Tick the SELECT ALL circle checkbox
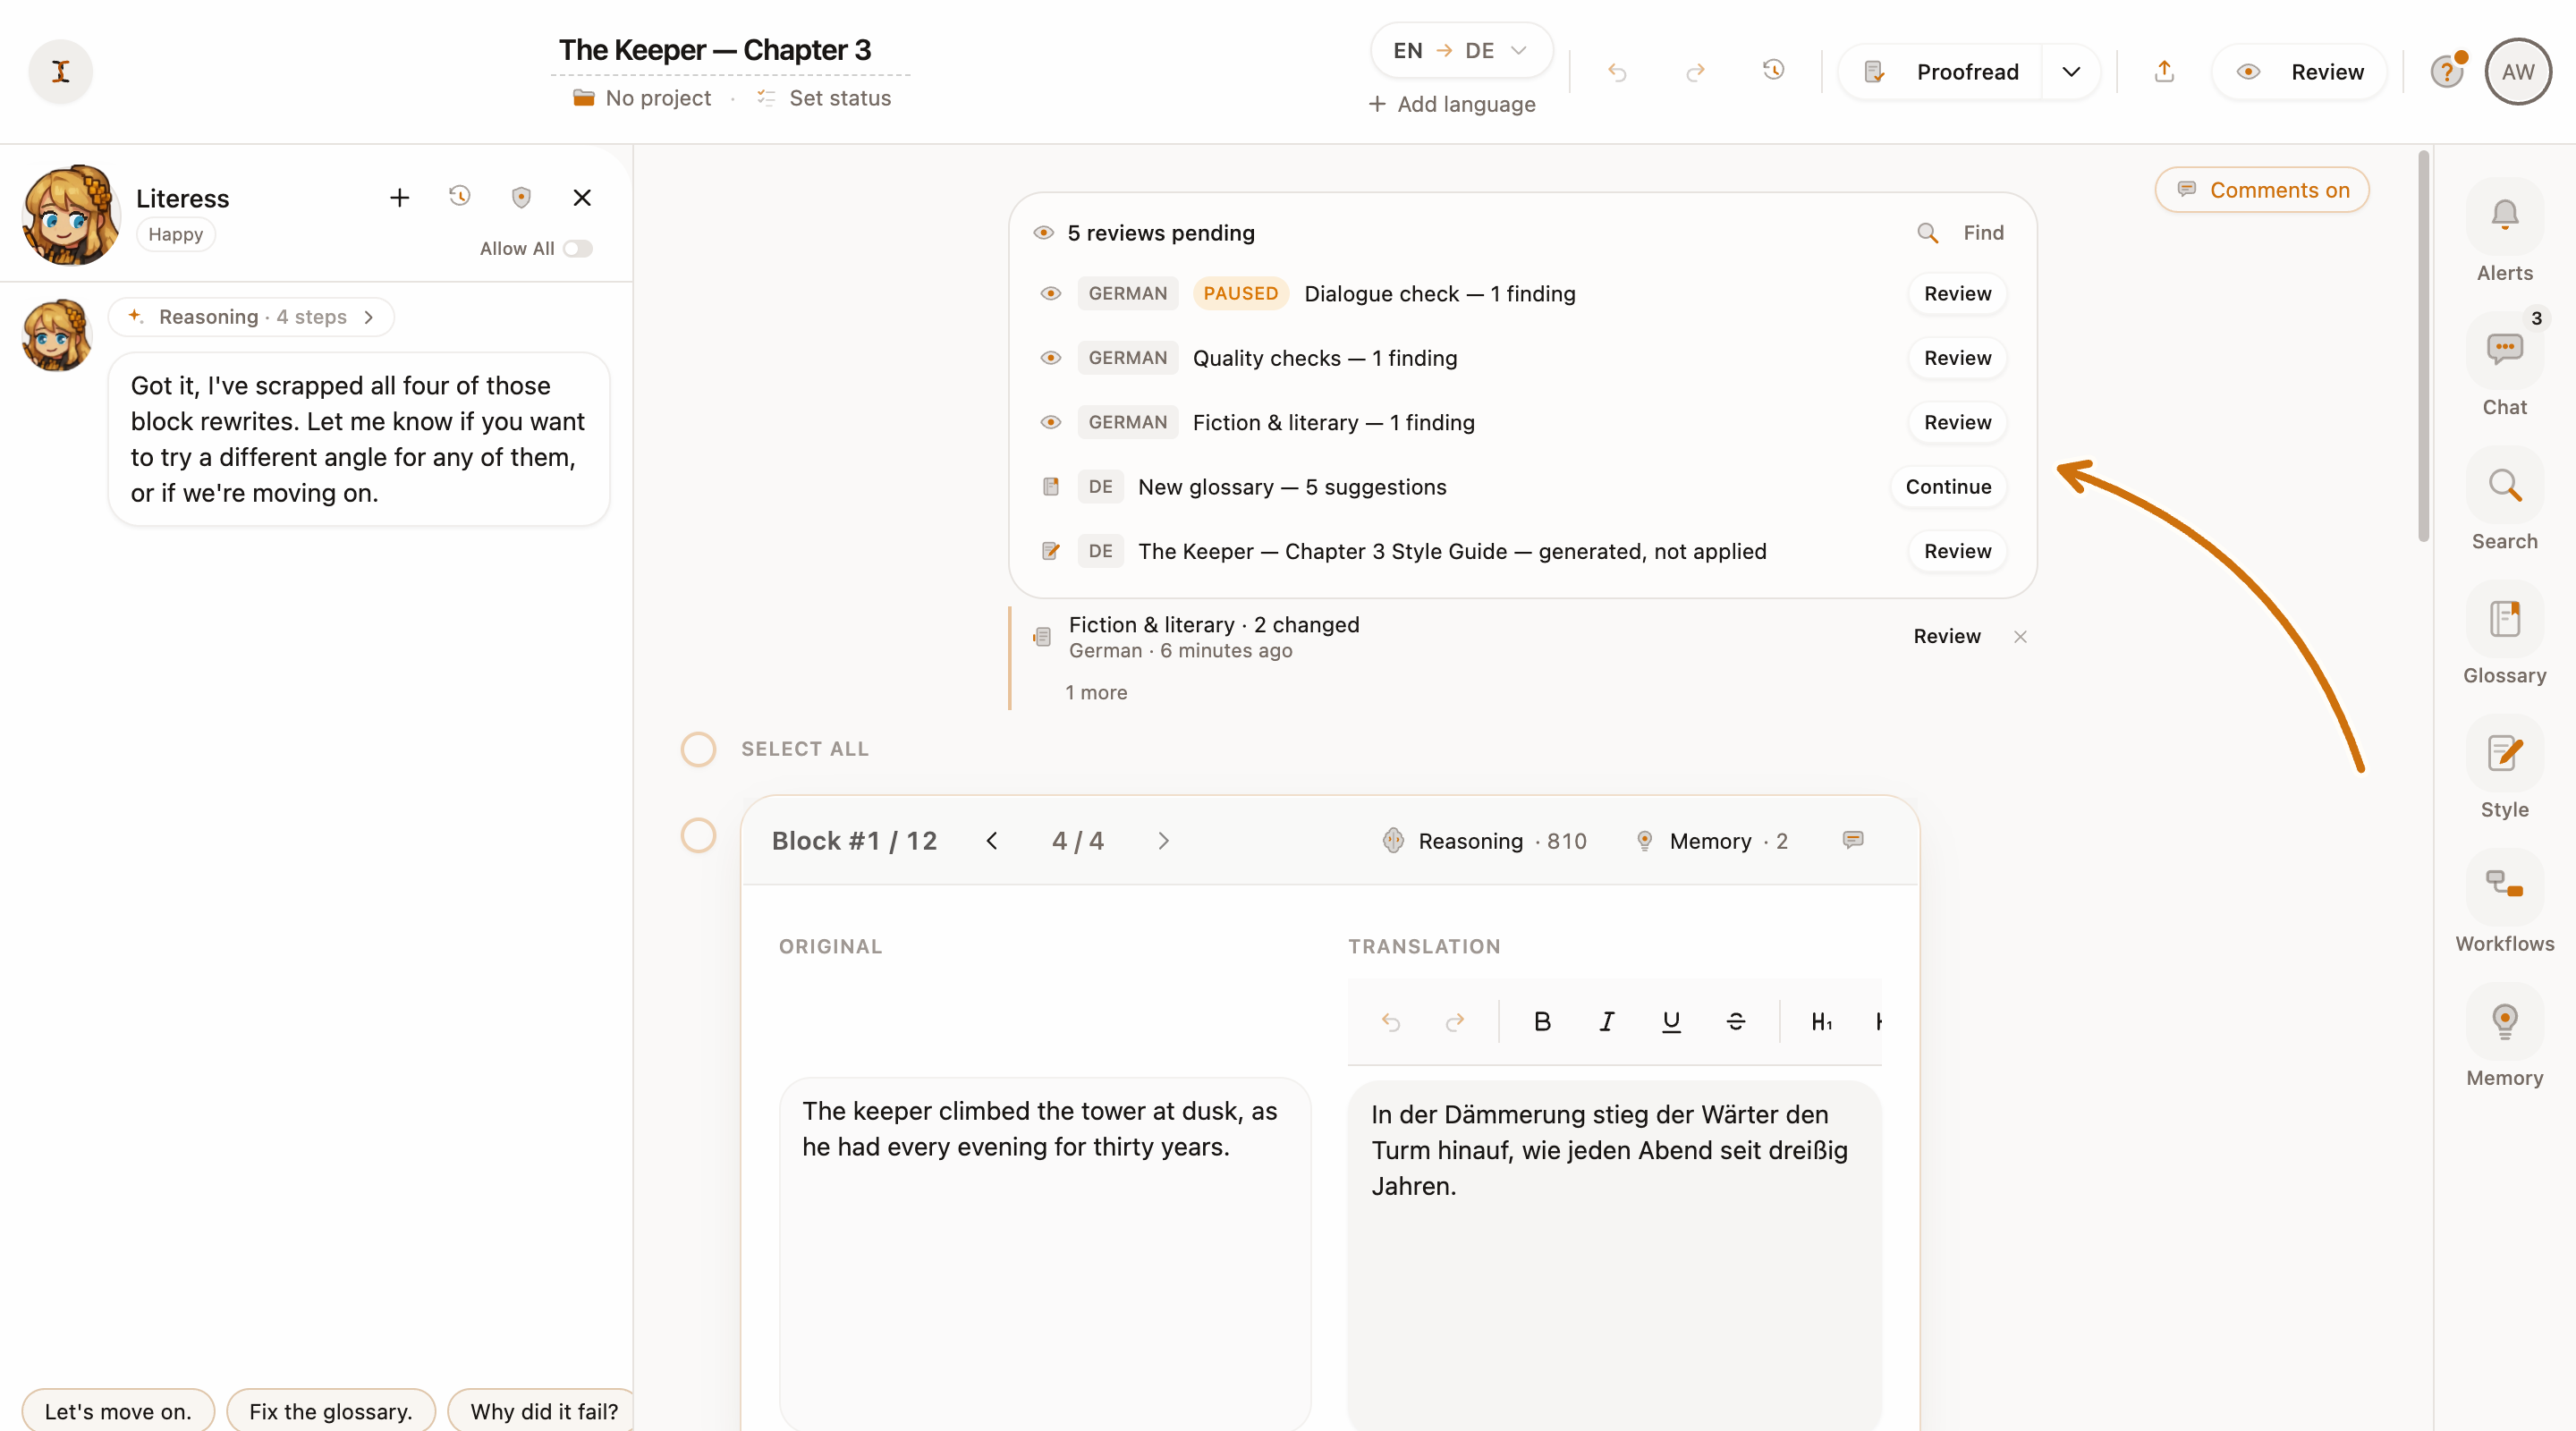 pos(698,749)
